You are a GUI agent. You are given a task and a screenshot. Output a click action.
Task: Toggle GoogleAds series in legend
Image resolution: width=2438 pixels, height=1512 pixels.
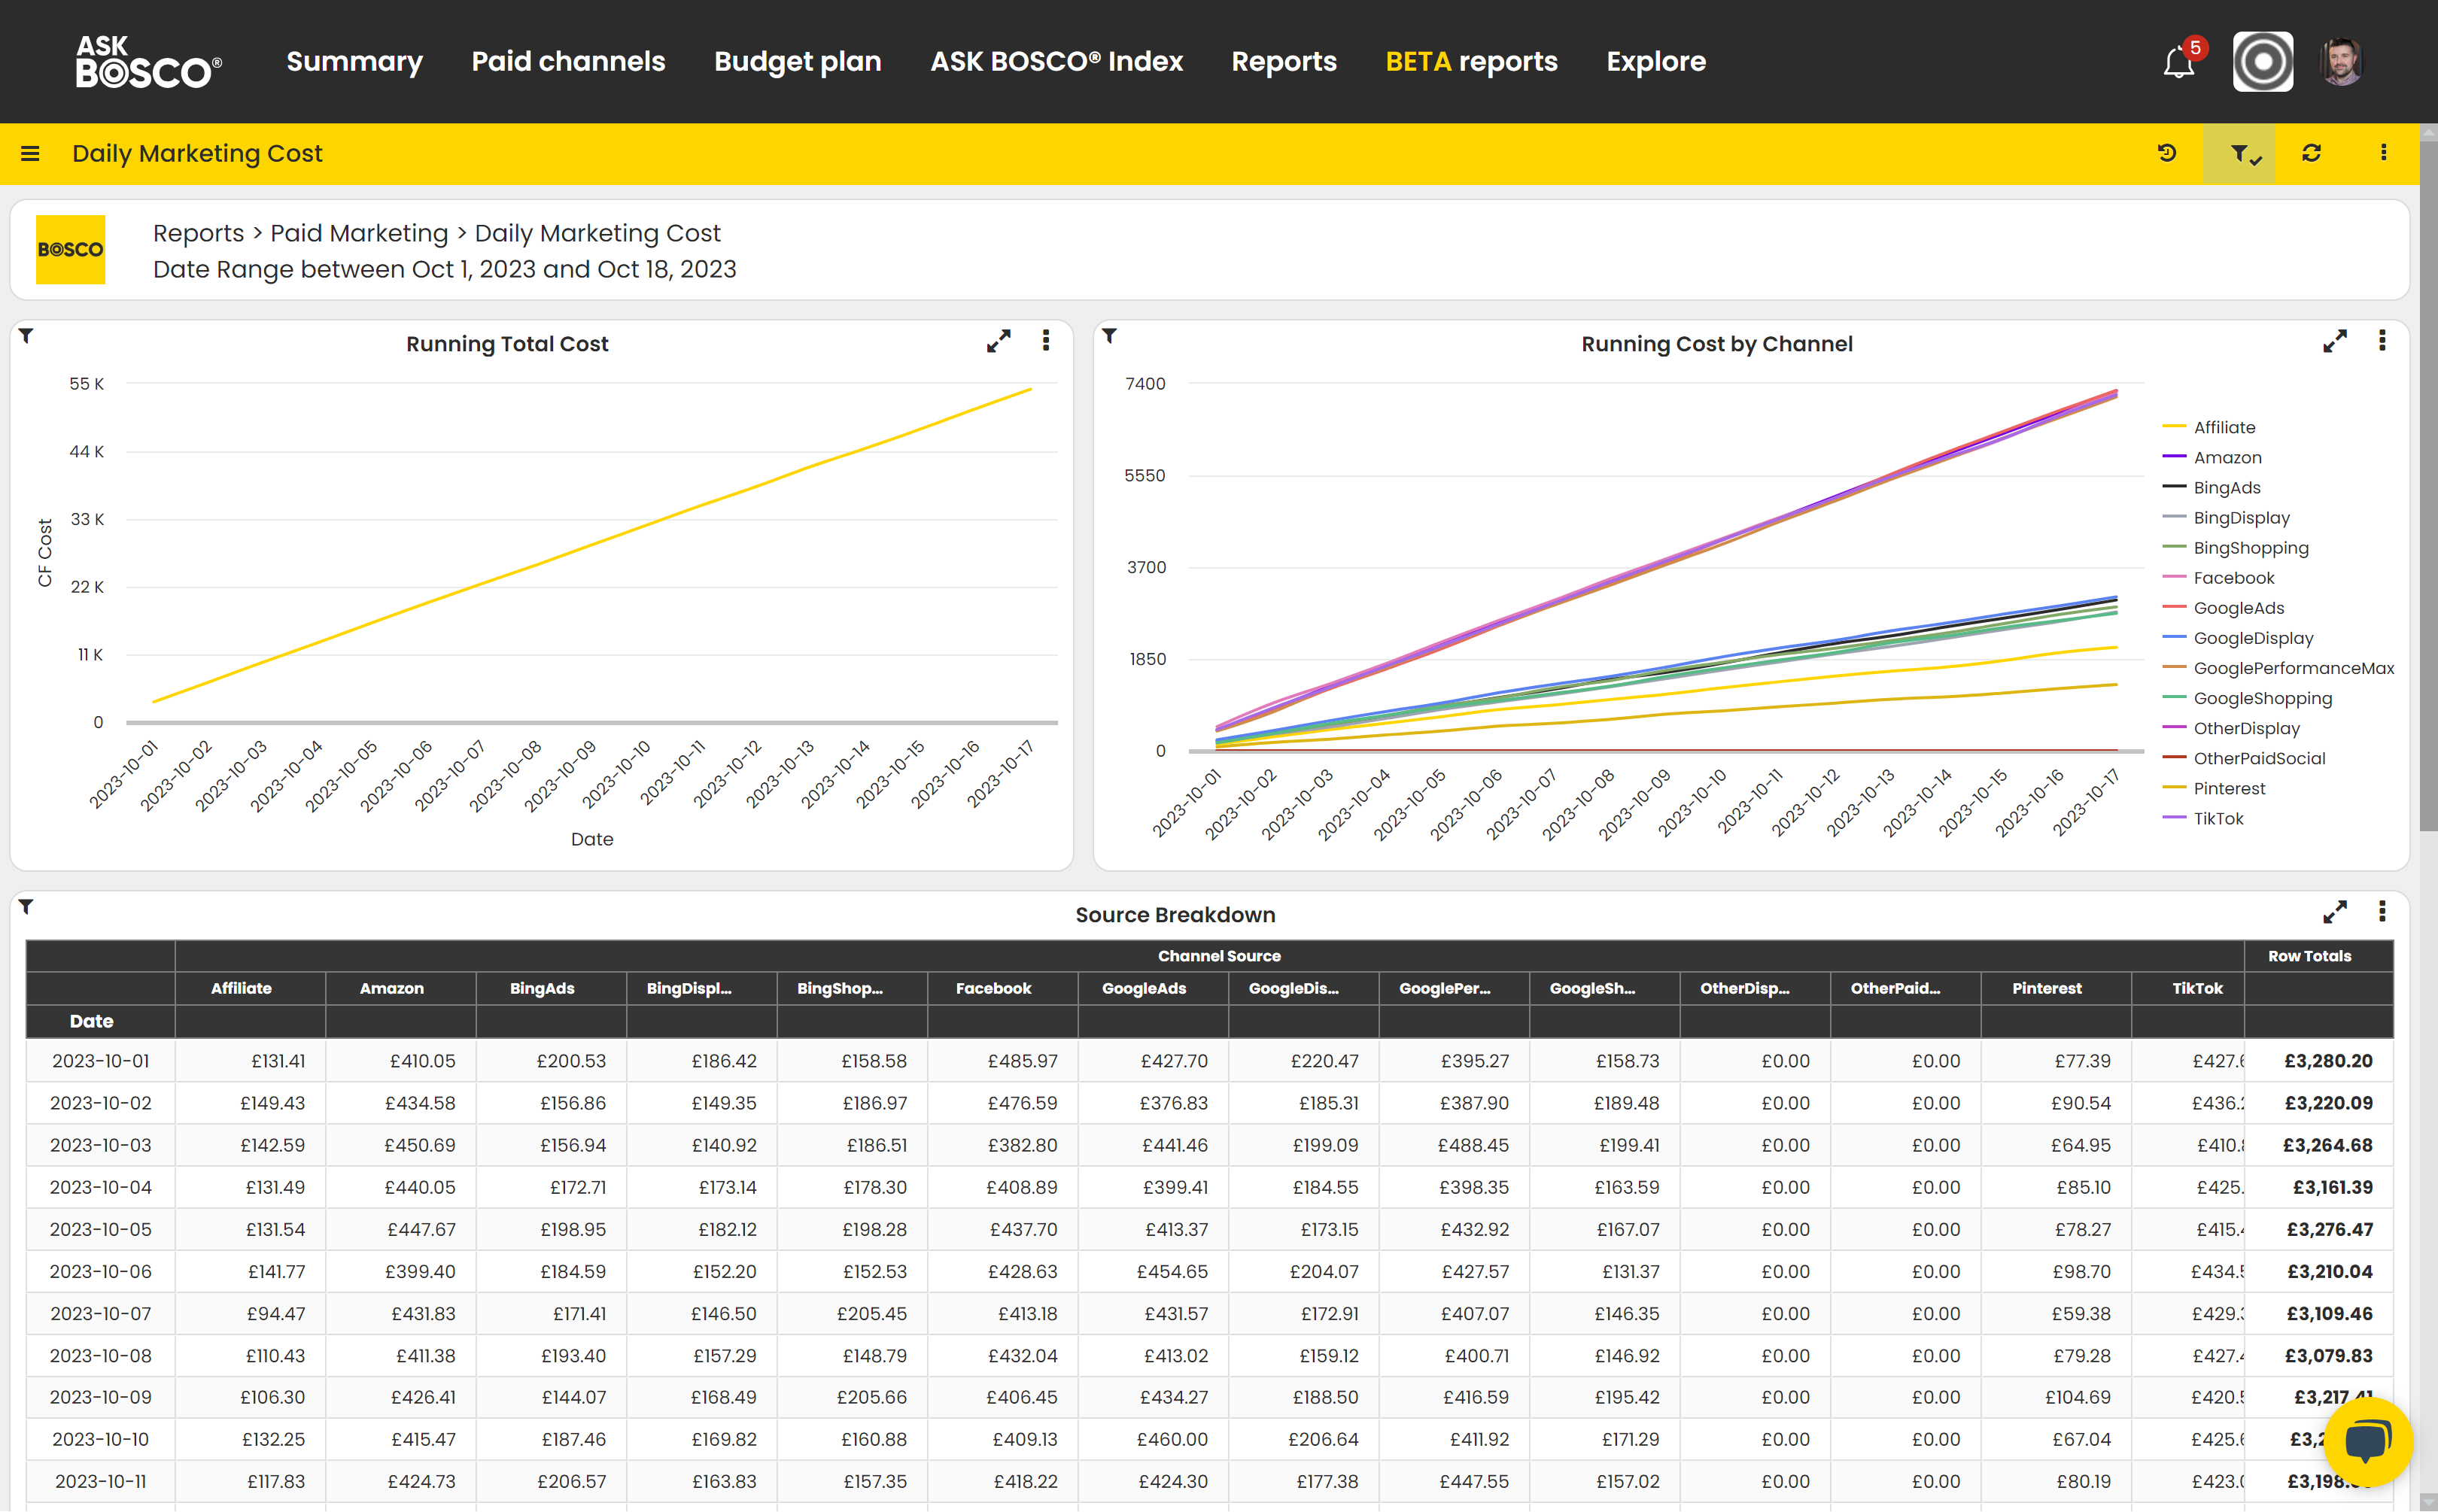tap(2238, 608)
